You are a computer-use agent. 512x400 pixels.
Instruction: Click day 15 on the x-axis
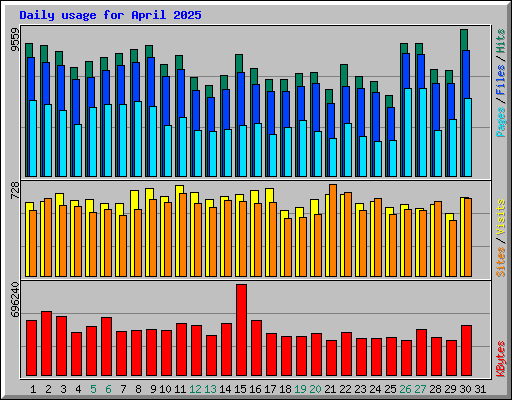click(x=240, y=389)
